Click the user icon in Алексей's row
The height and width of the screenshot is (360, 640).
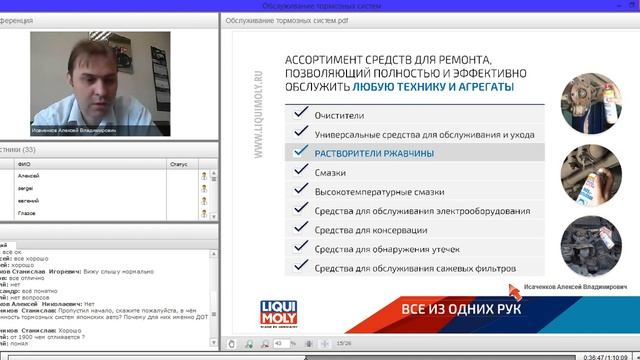204,176
